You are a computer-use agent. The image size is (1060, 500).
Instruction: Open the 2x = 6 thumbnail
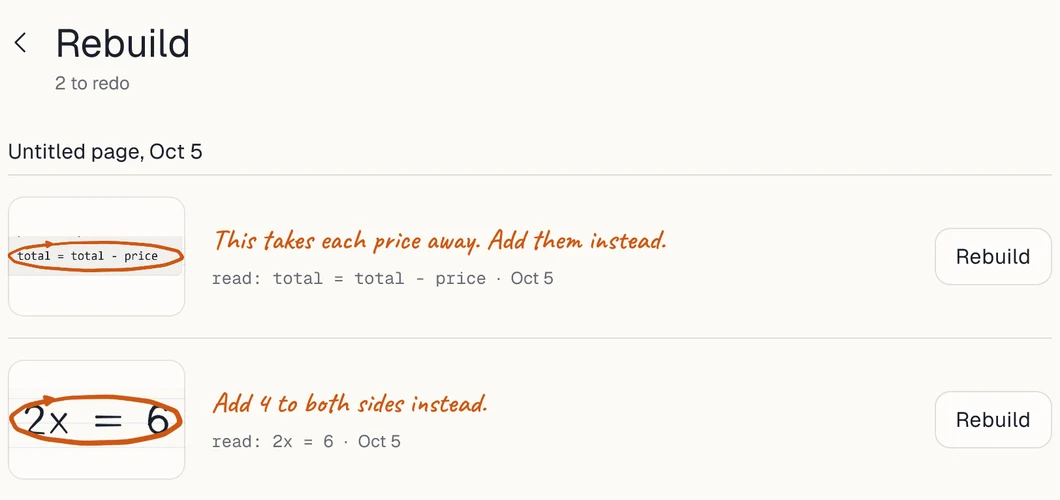click(x=97, y=420)
